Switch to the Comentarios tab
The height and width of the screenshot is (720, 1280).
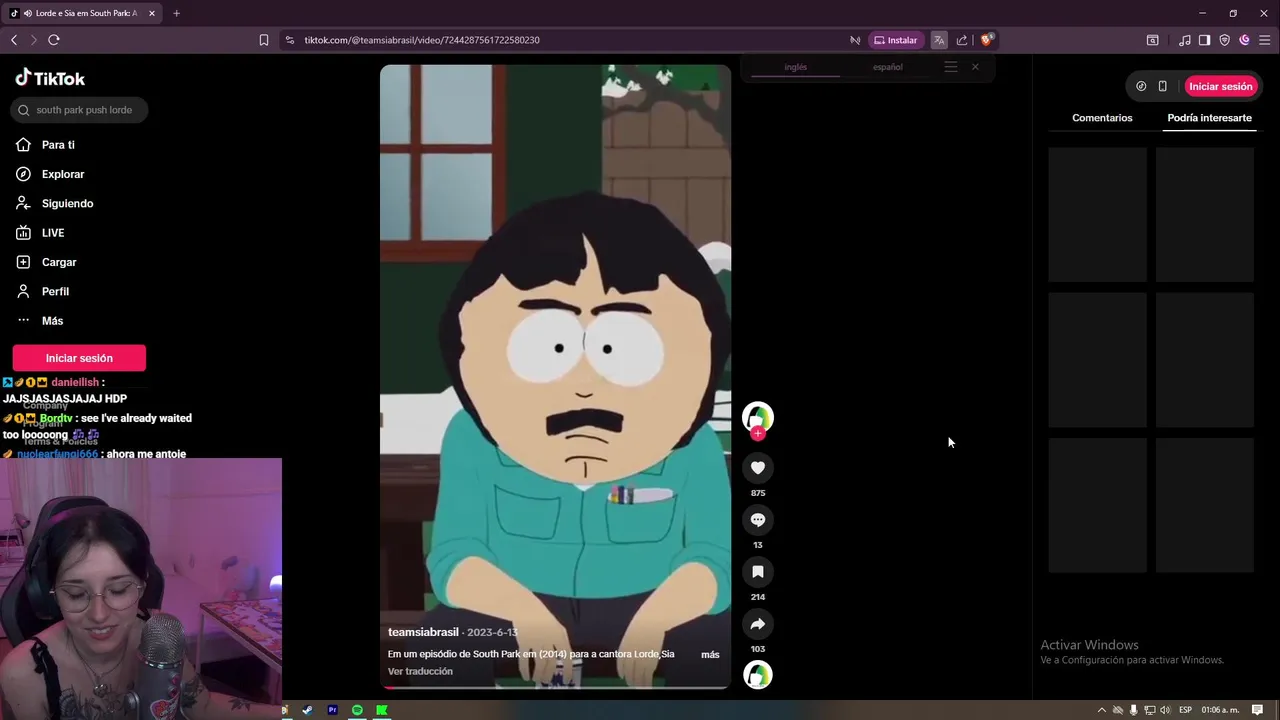click(x=1102, y=118)
